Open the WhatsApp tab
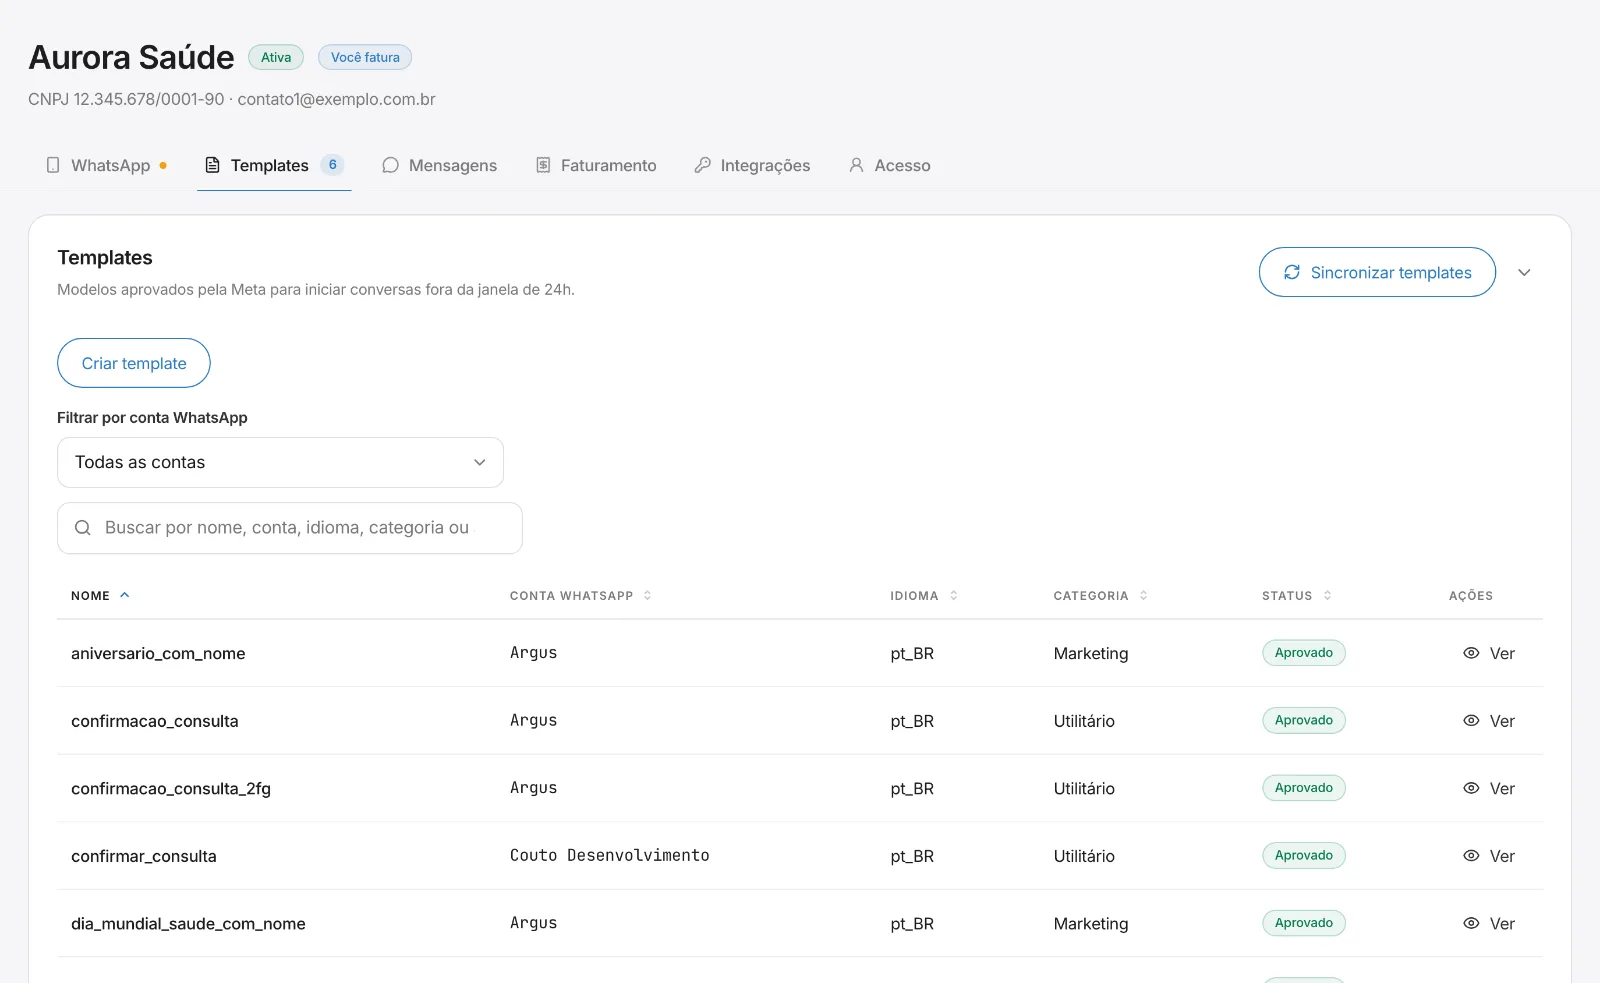The height and width of the screenshot is (983, 1600). click(107, 165)
